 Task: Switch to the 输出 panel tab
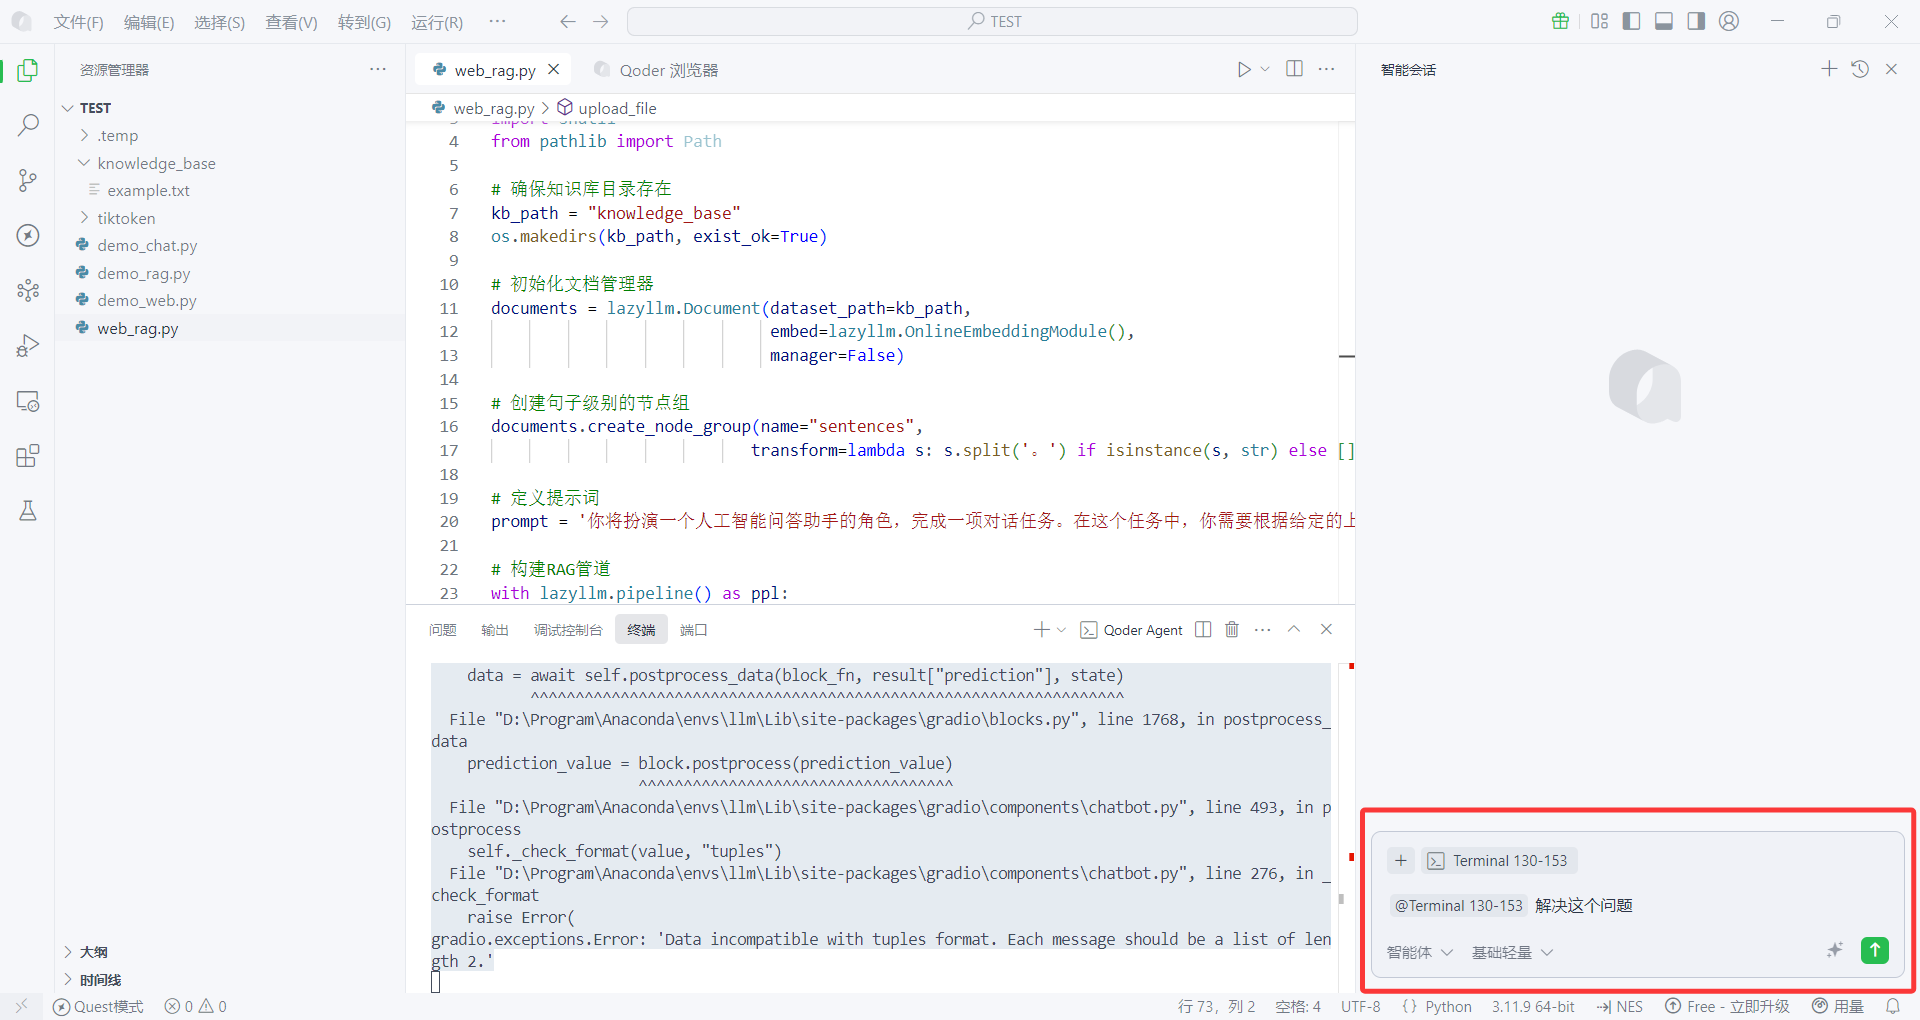(494, 630)
